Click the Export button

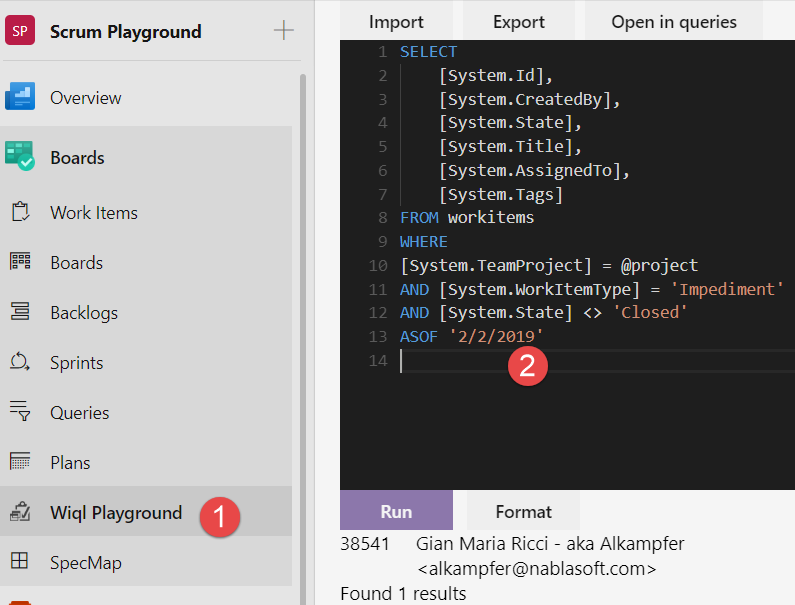tap(518, 21)
